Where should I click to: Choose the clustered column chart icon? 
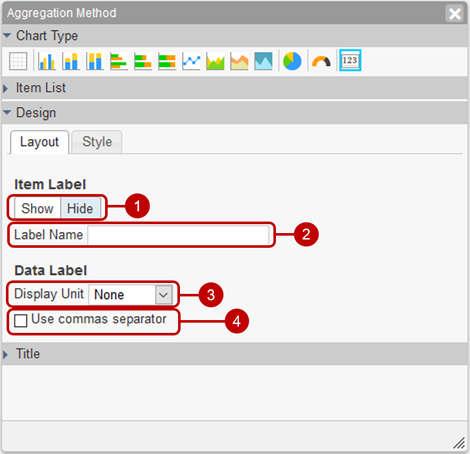coord(47,61)
